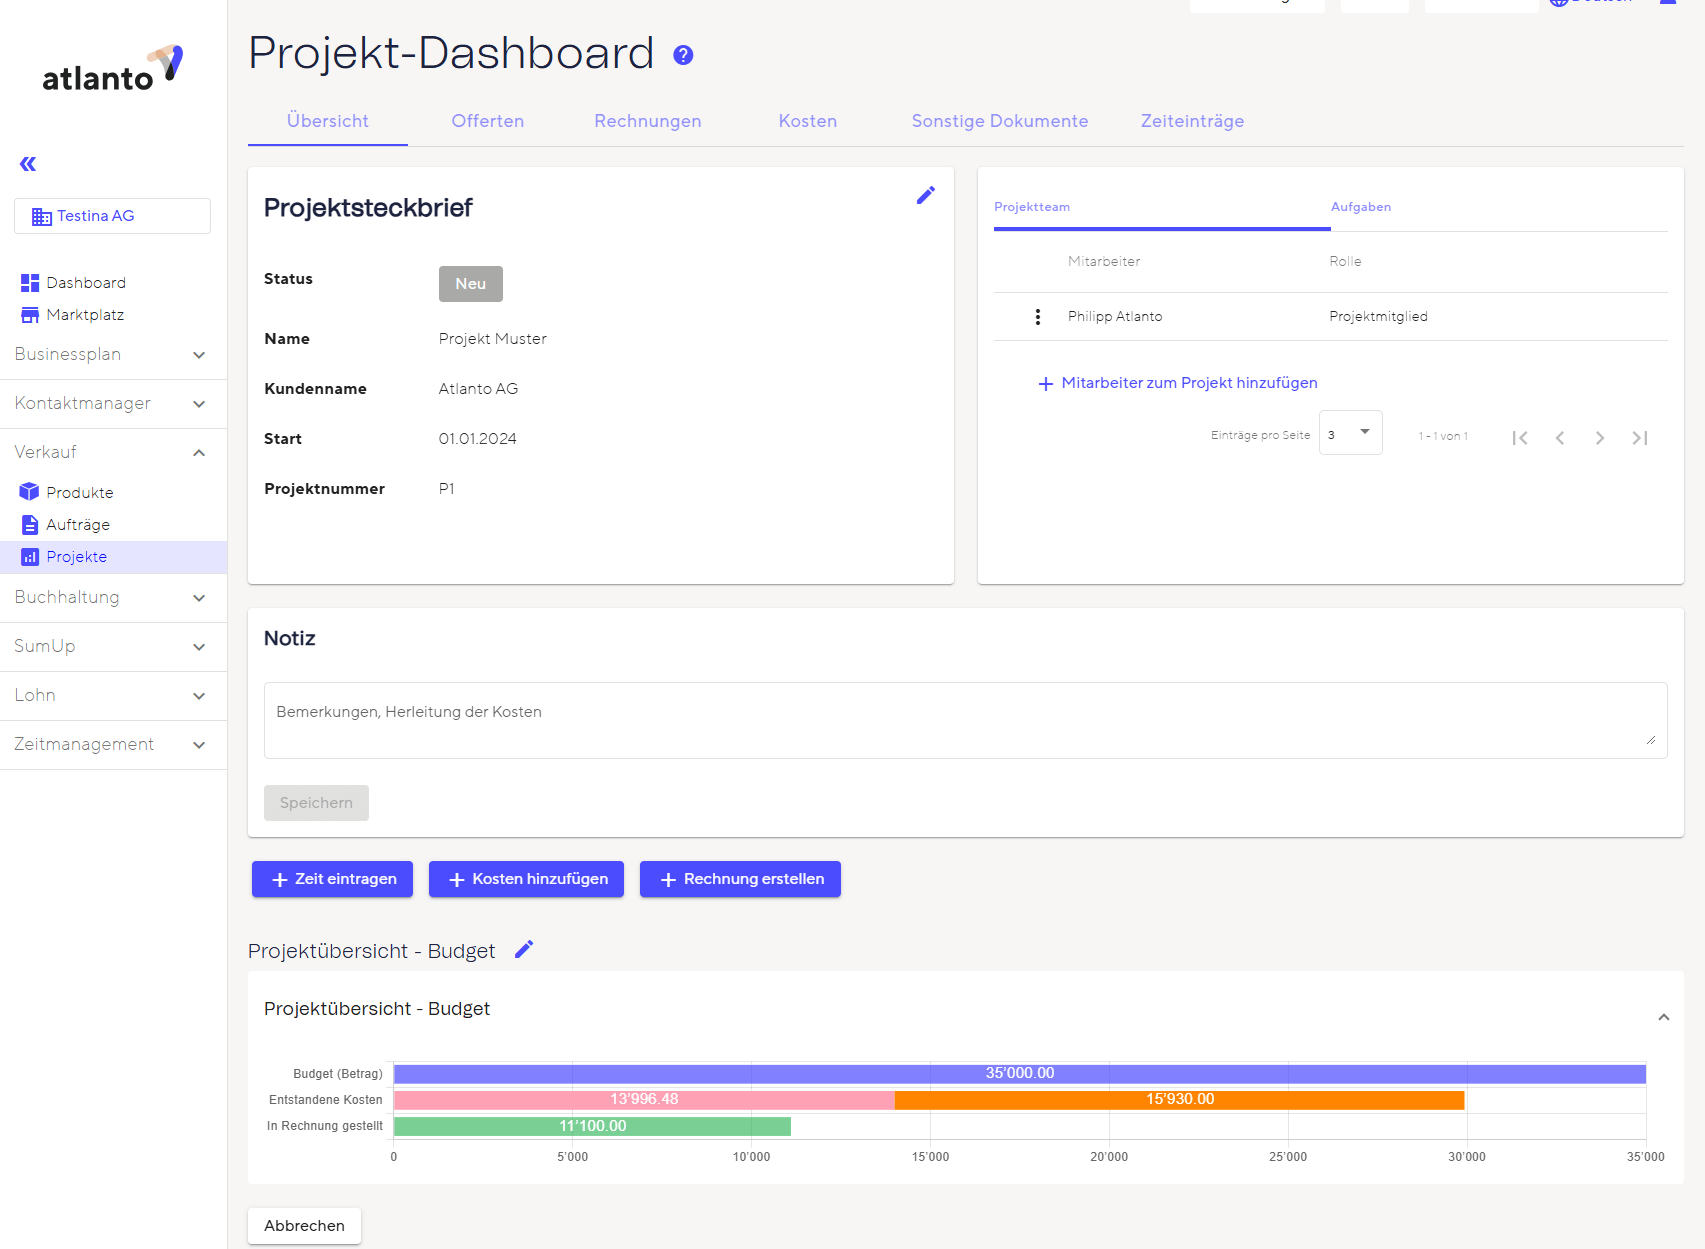This screenshot has width=1705, height=1249.
Task: Edit Projektsteckbrief with pencil icon
Action: coord(926,196)
